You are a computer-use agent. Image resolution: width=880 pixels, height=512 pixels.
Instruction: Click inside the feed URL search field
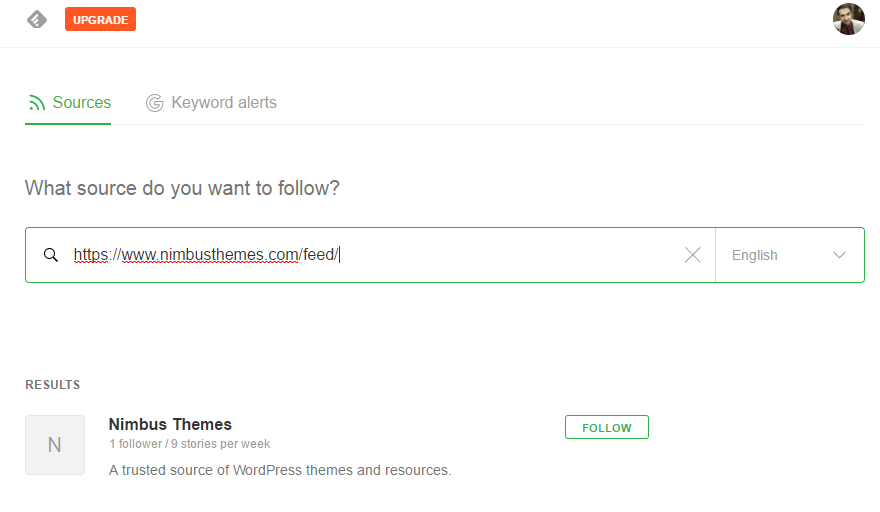(370, 255)
